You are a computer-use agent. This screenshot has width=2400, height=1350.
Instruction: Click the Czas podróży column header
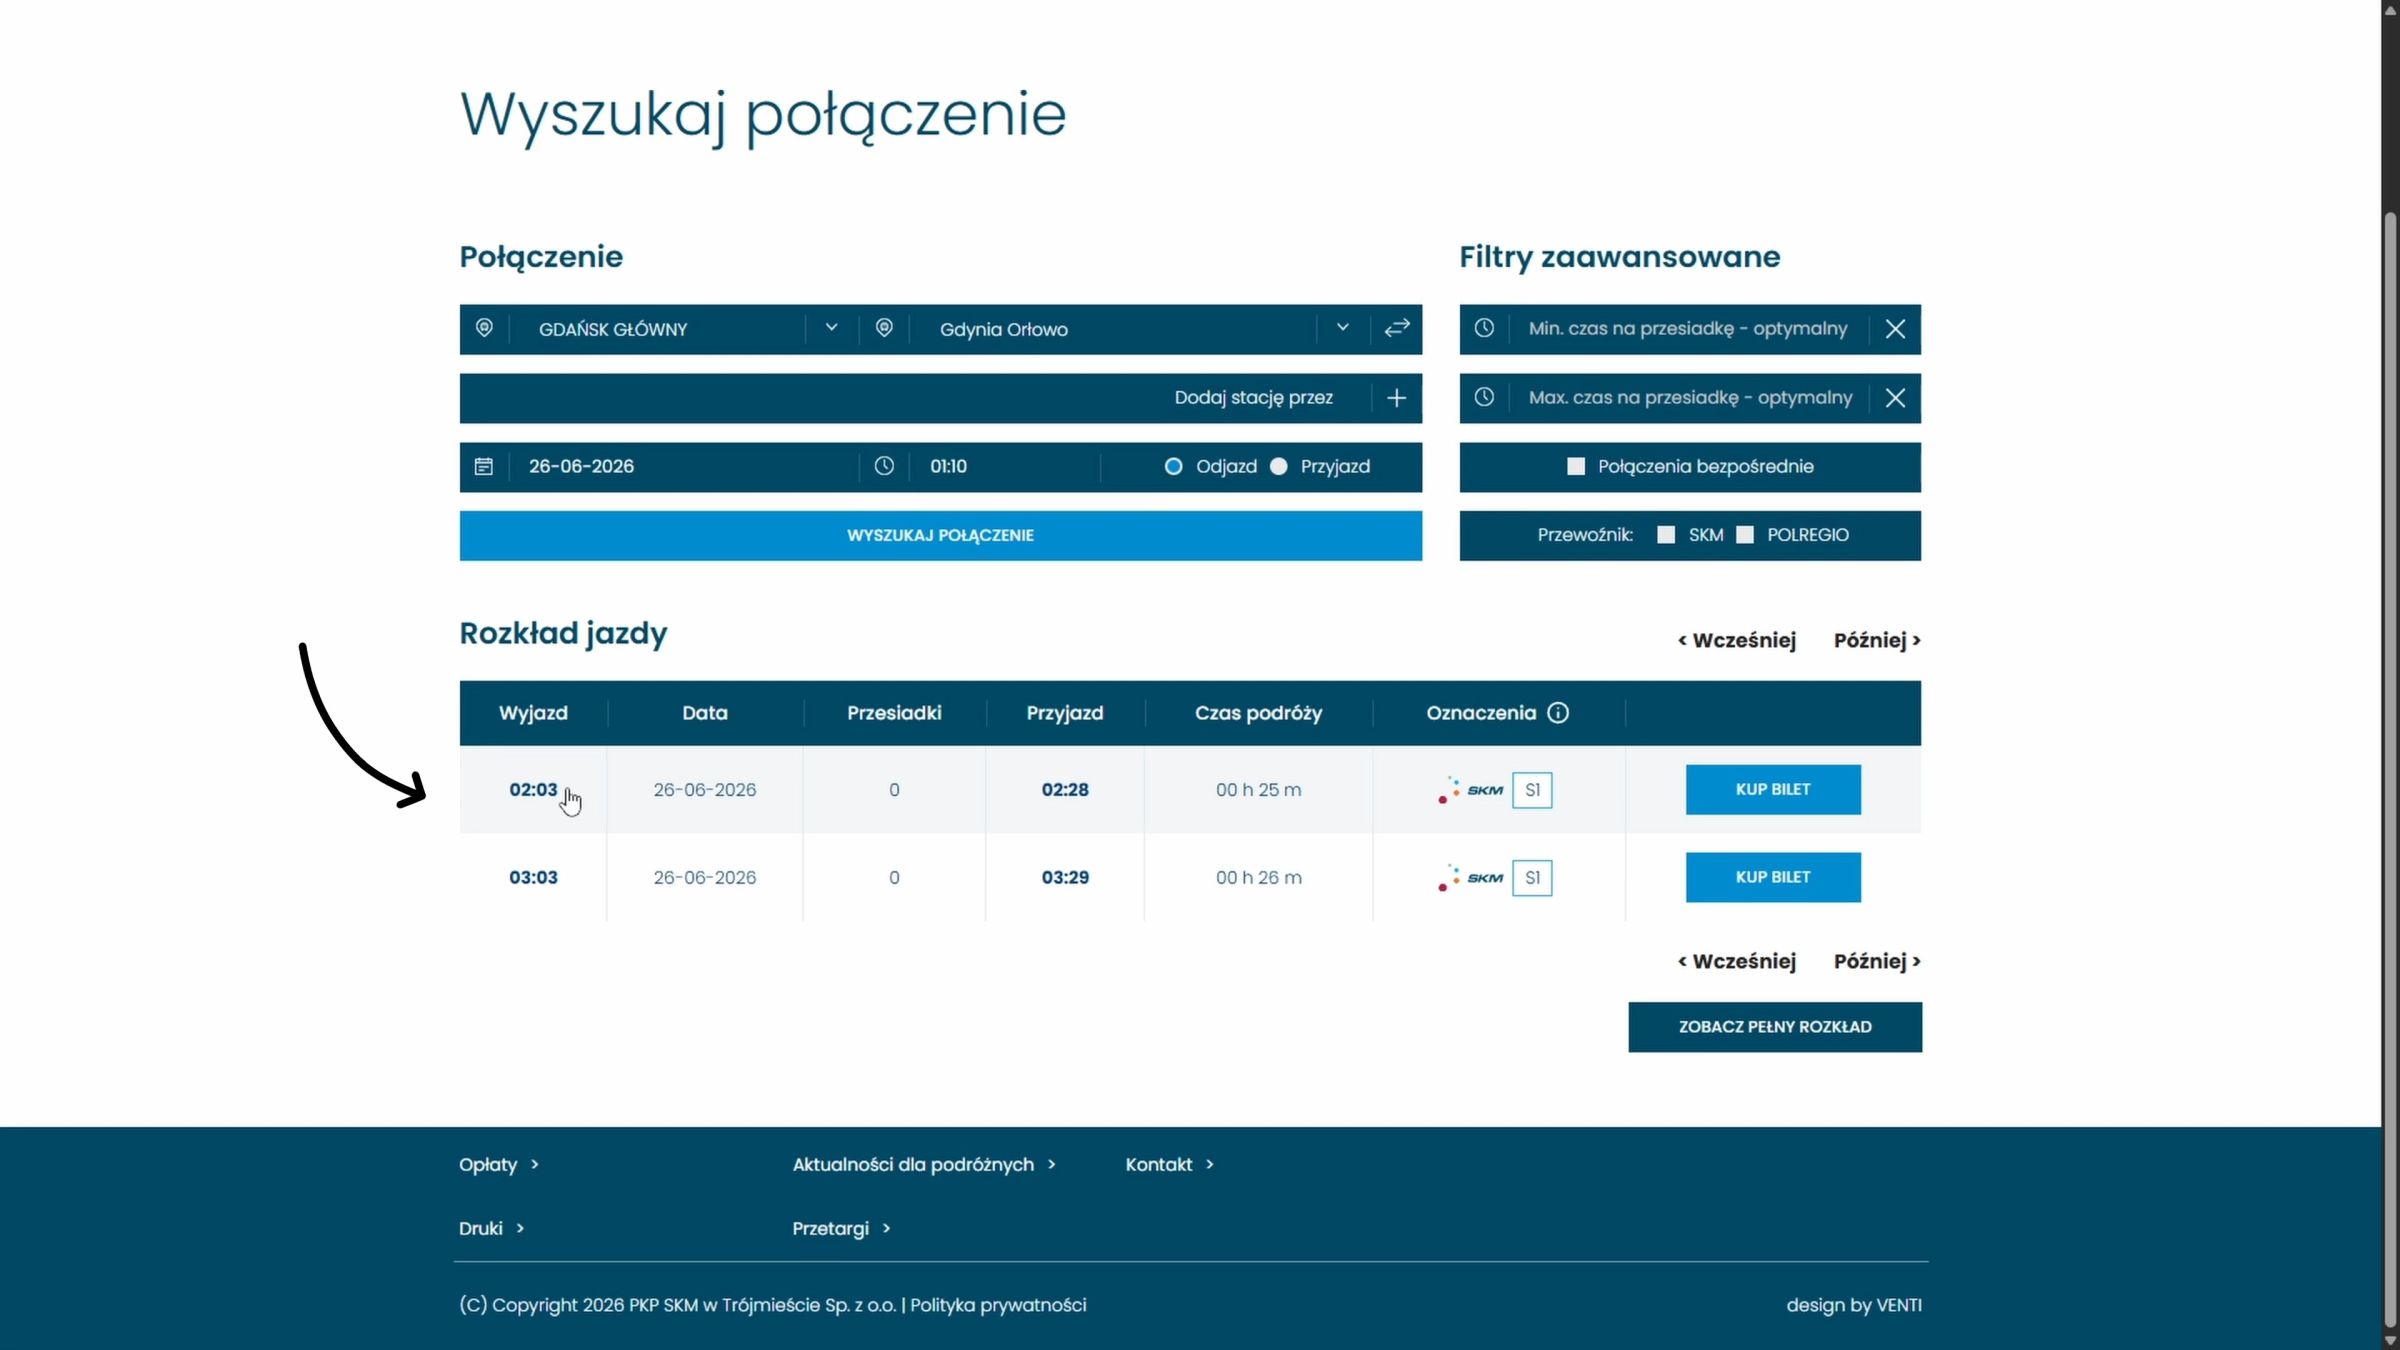point(1258,713)
